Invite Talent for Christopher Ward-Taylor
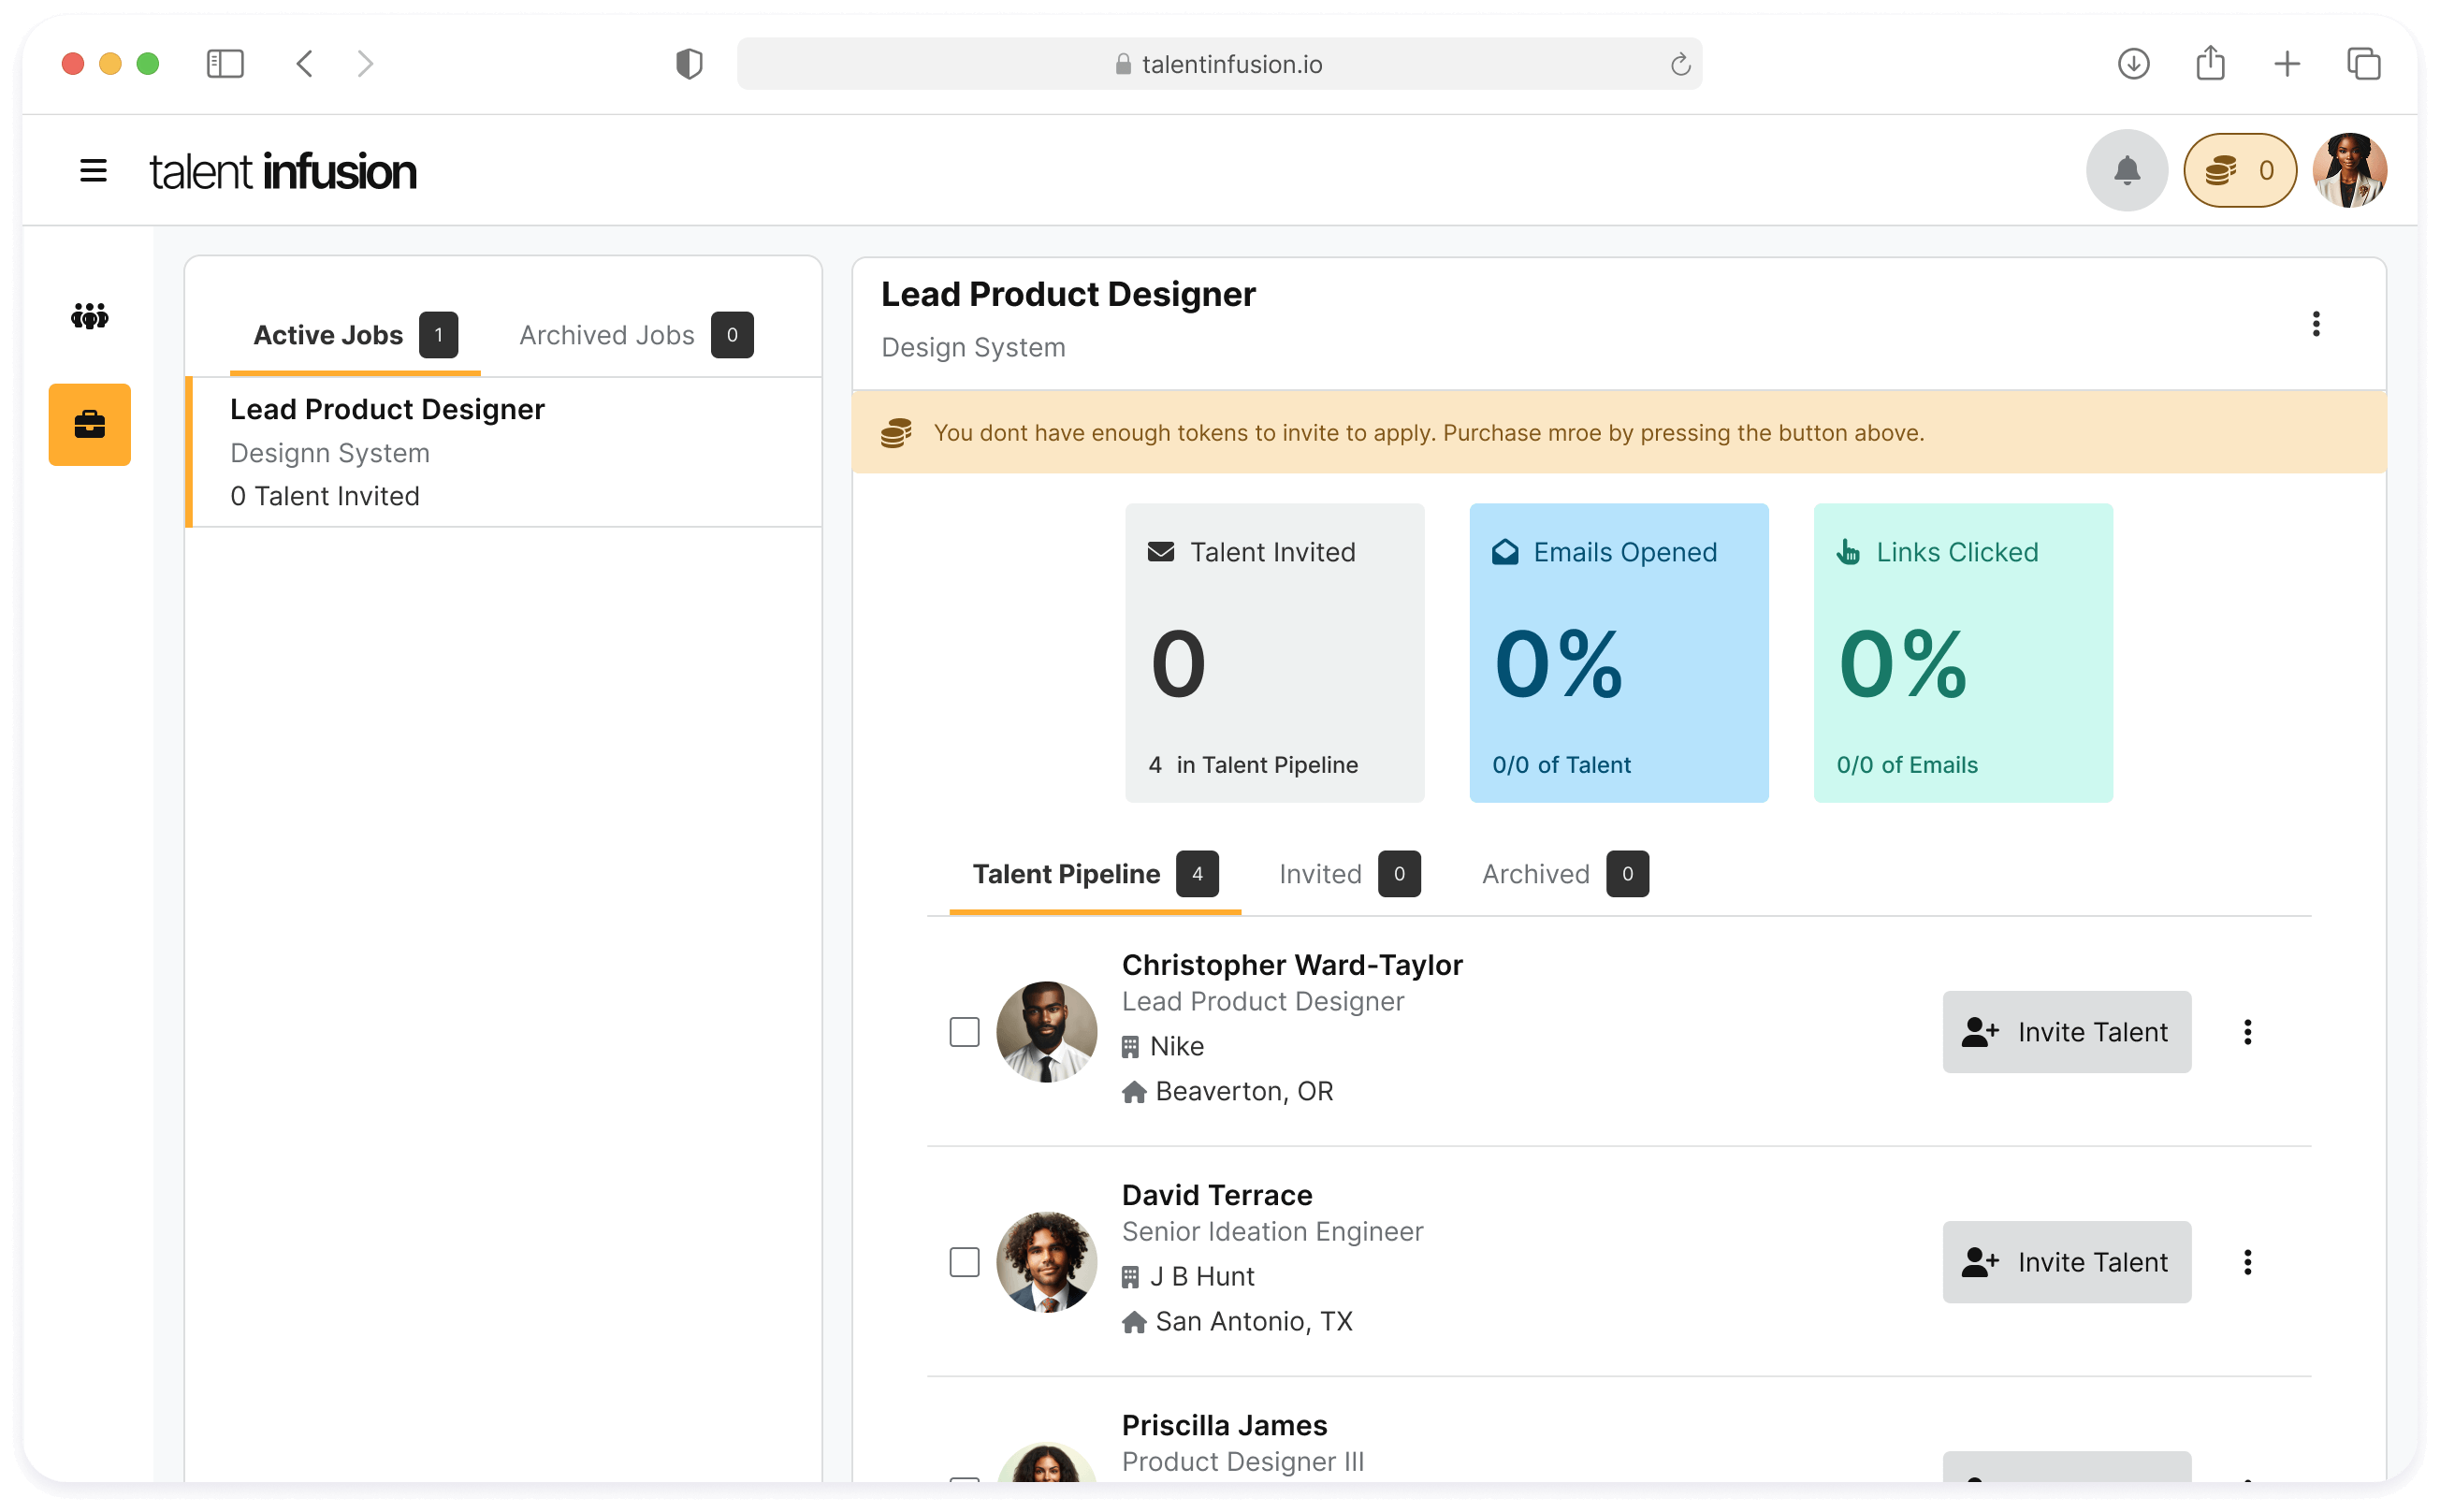Image resolution: width=2440 pixels, height=1512 pixels. (x=2066, y=1032)
